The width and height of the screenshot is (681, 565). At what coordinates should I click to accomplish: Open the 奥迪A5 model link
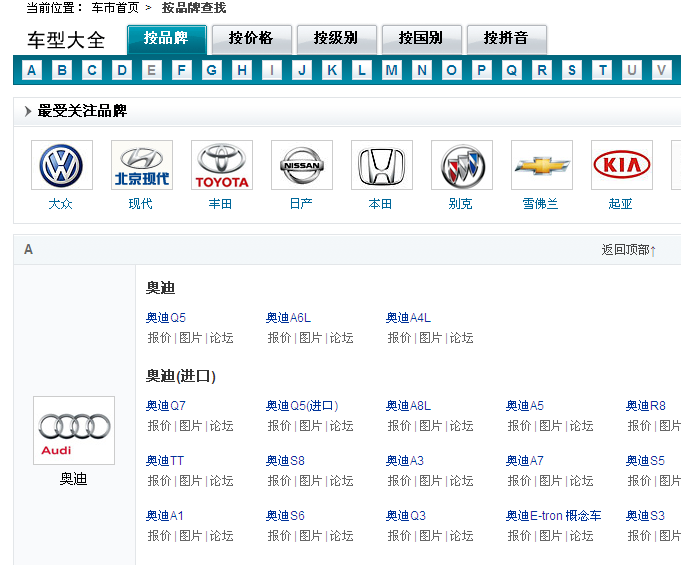pyautogui.click(x=525, y=406)
